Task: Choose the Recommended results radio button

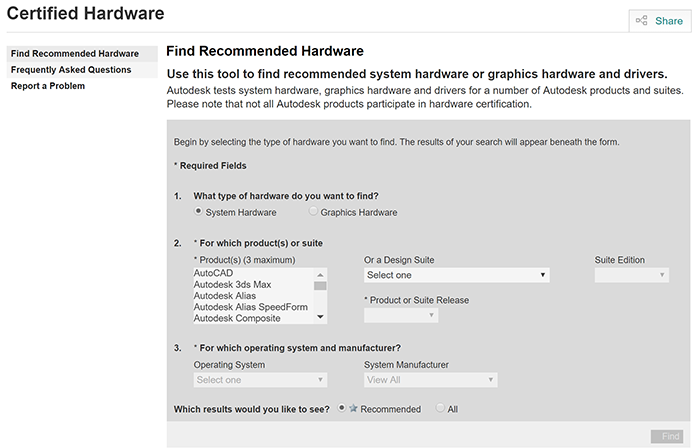Action: pyautogui.click(x=342, y=408)
